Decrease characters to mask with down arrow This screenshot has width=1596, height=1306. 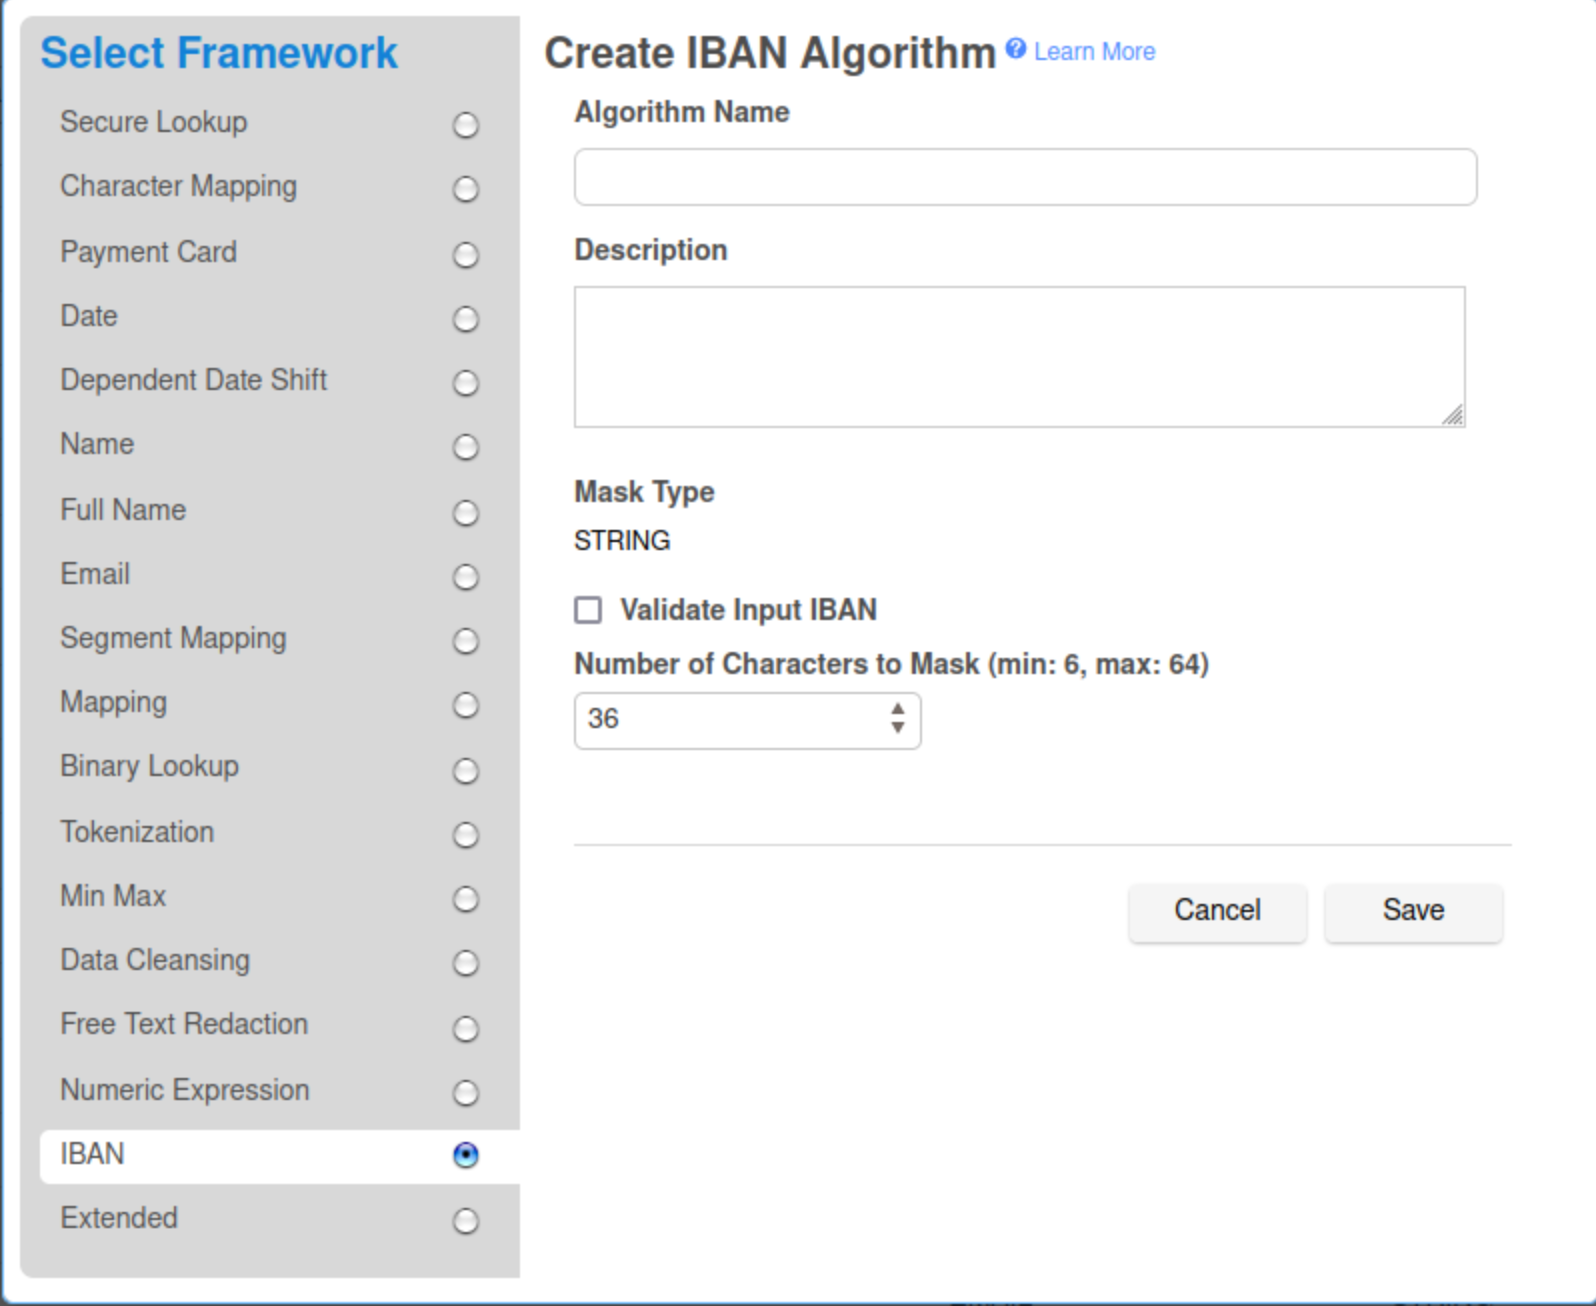pyautogui.click(x=897, y=728)
